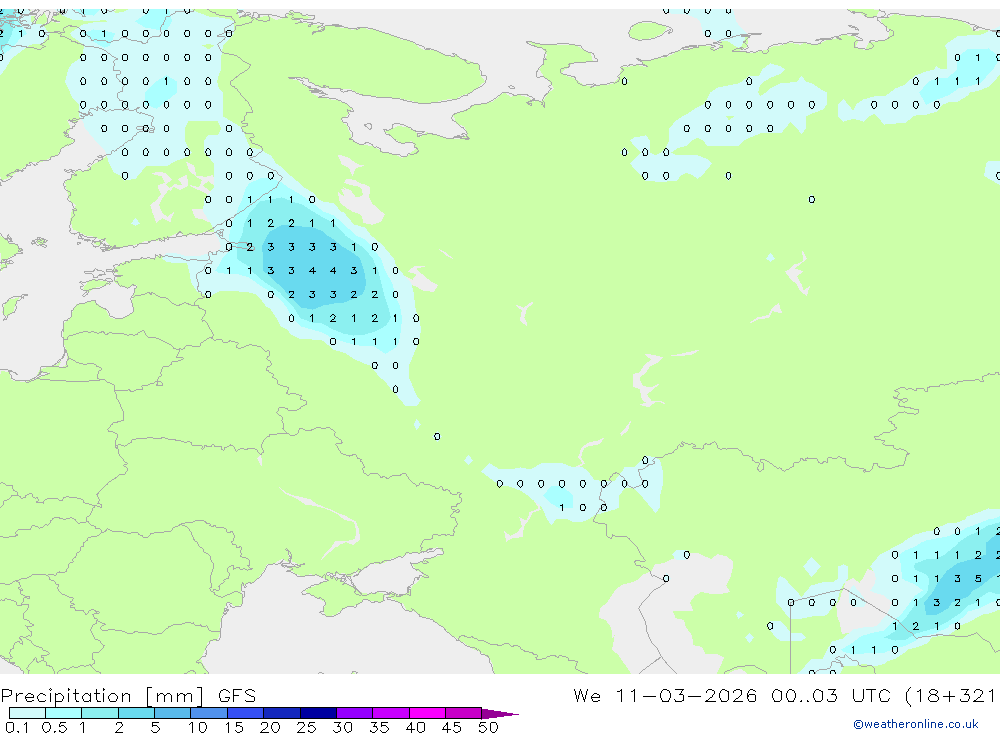
Task: Click the lone '5' precipitation value on map
Action: point(978,579)
